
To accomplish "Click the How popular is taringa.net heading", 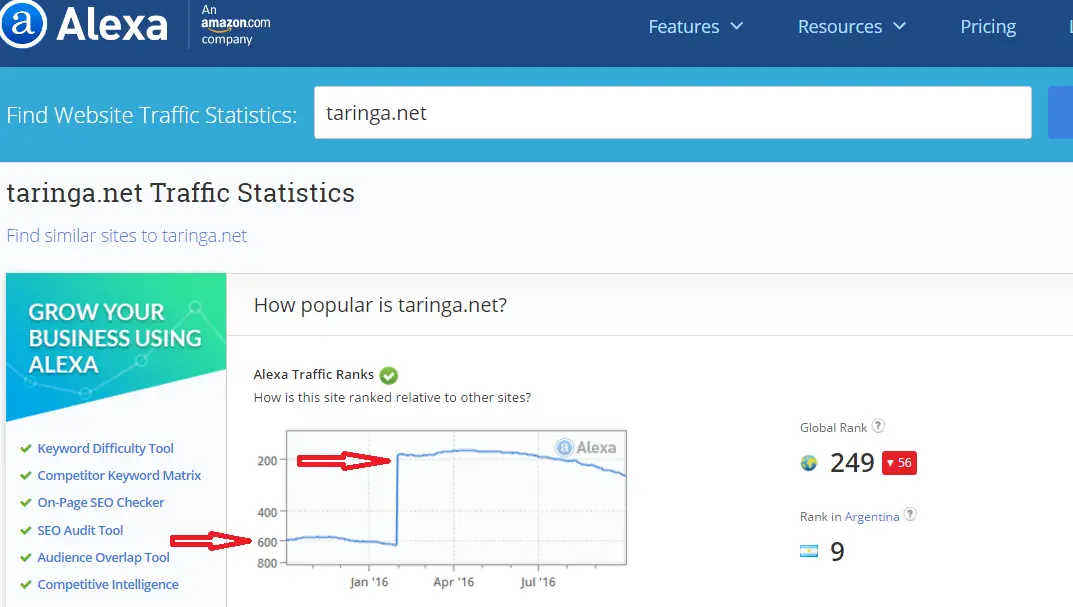I will click(x=380, y=305).
